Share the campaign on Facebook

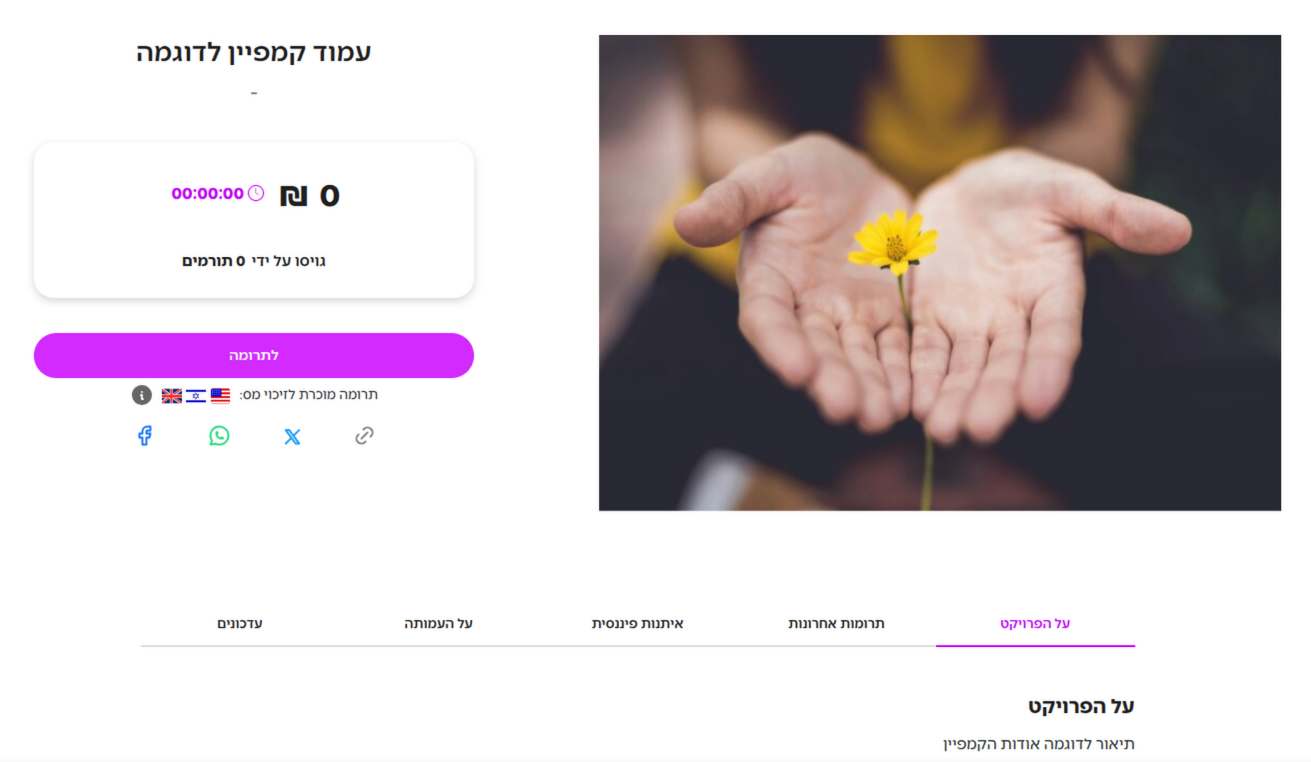click(x=145, y=436)
